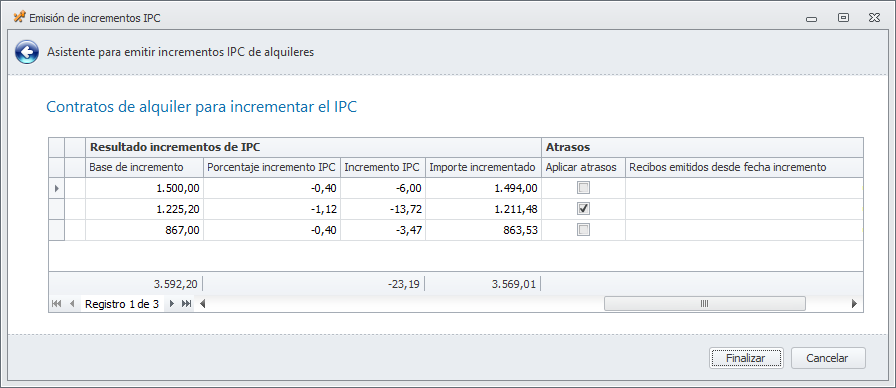Sort by Importe incrementado column header
Screen dimensions: 896x388
coord(483,167)
